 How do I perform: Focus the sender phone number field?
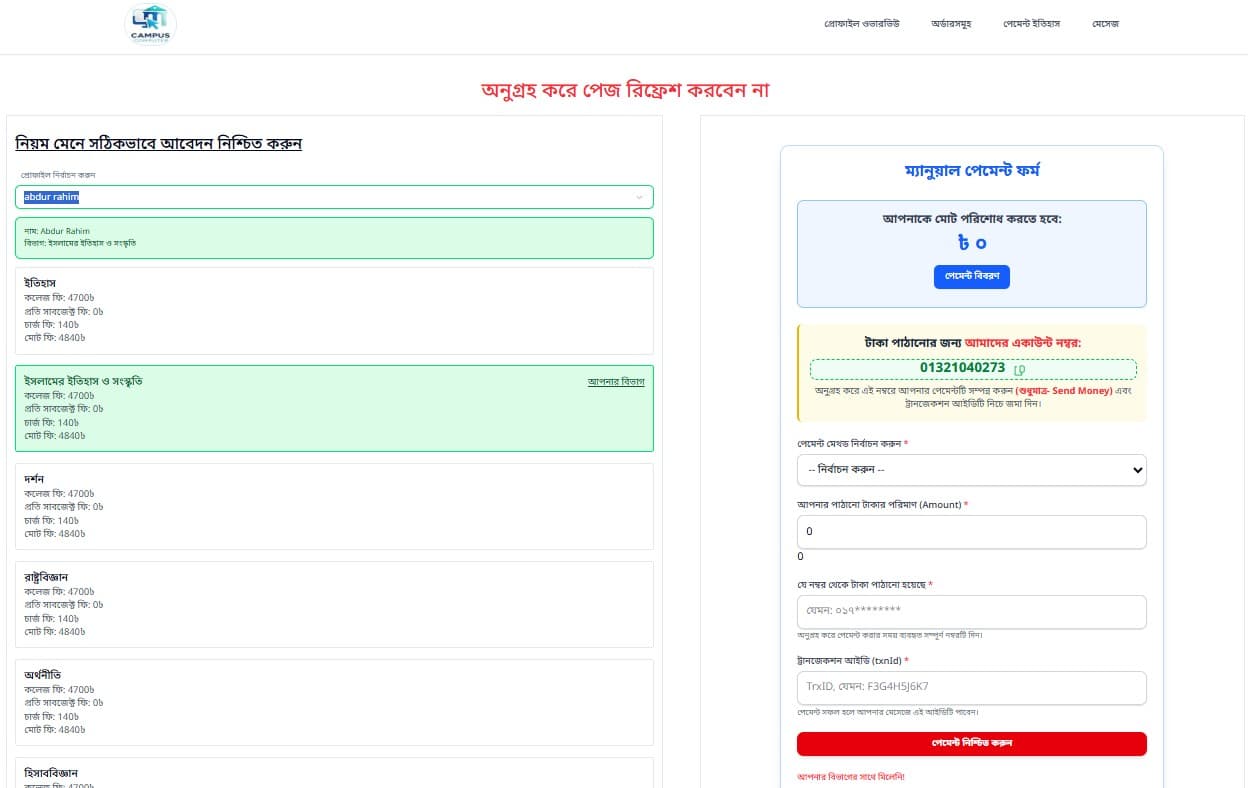point(971,611)
